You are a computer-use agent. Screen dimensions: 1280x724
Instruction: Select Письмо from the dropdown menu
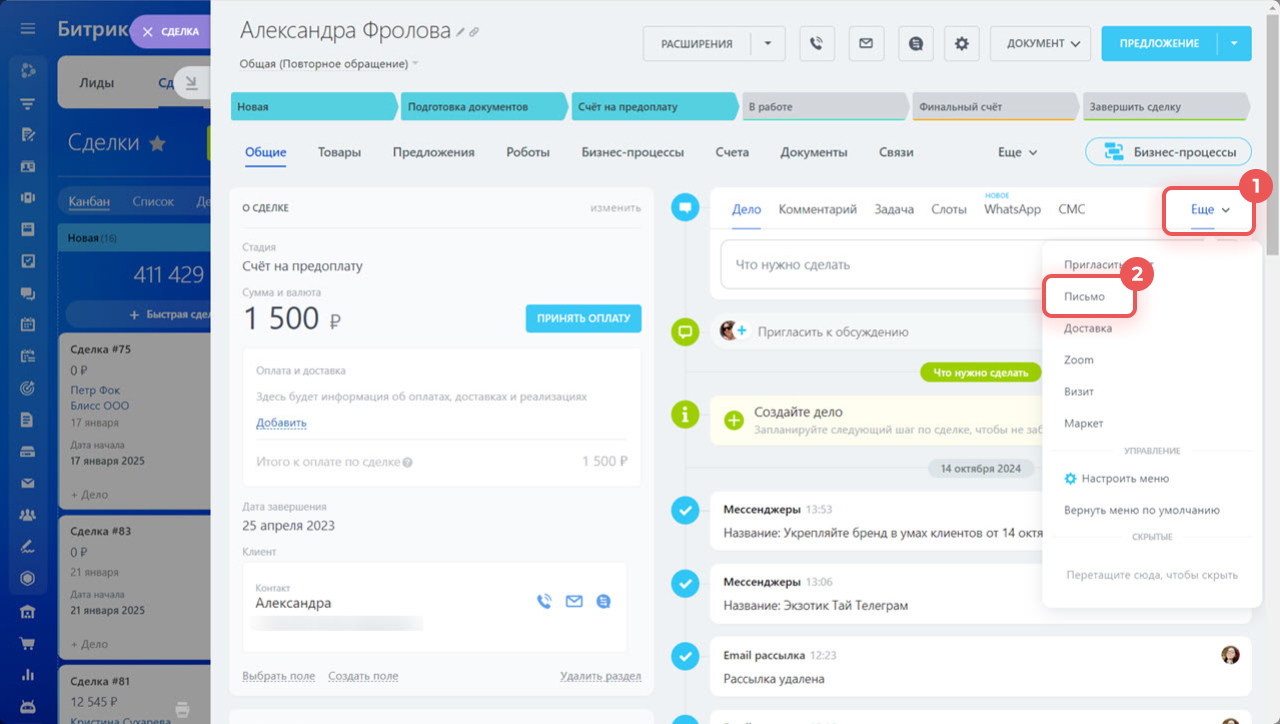point(1085,297)
